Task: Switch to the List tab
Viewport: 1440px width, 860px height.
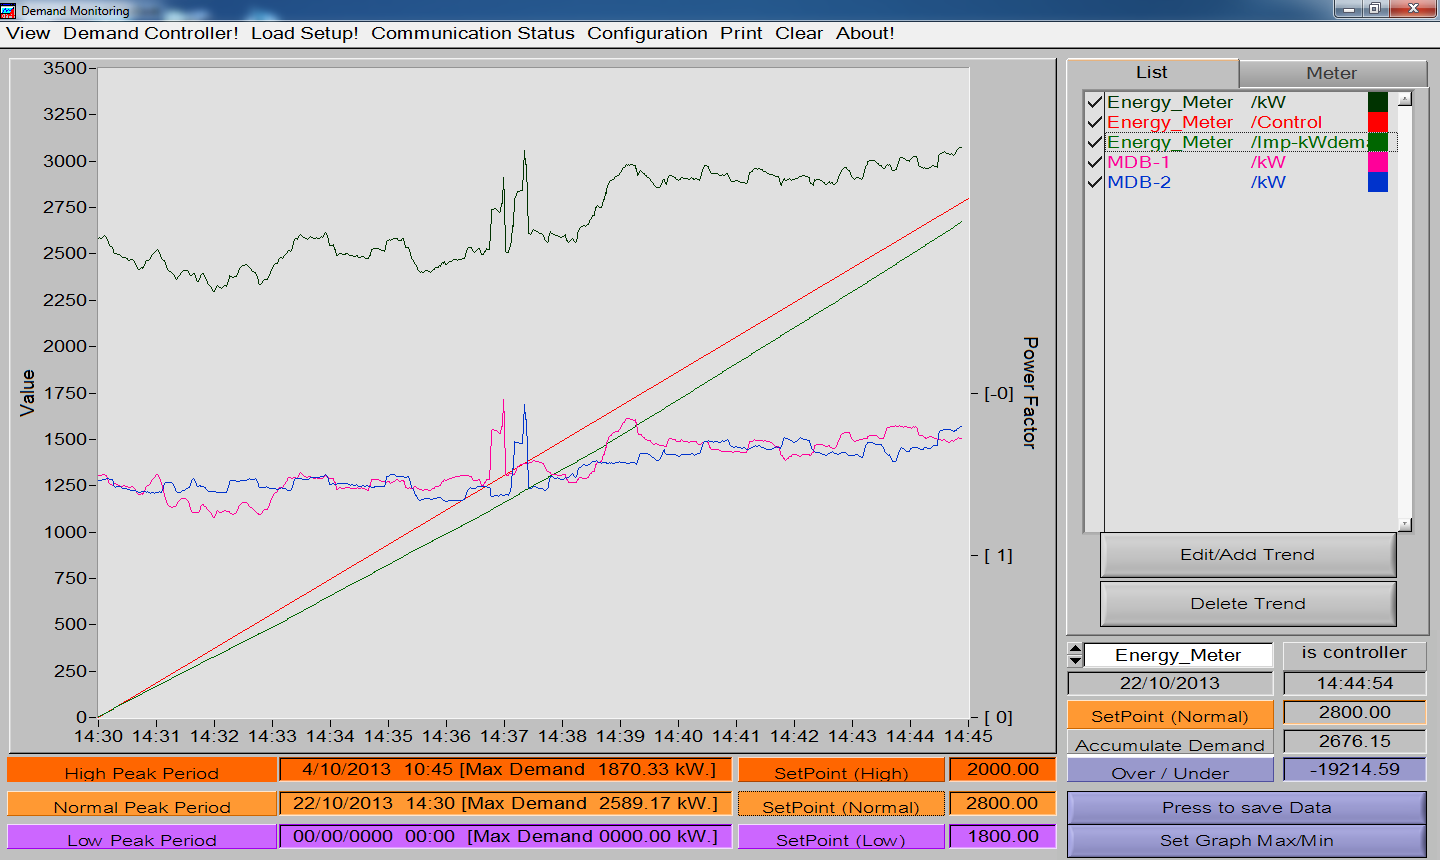Action: pos(1152,73)
